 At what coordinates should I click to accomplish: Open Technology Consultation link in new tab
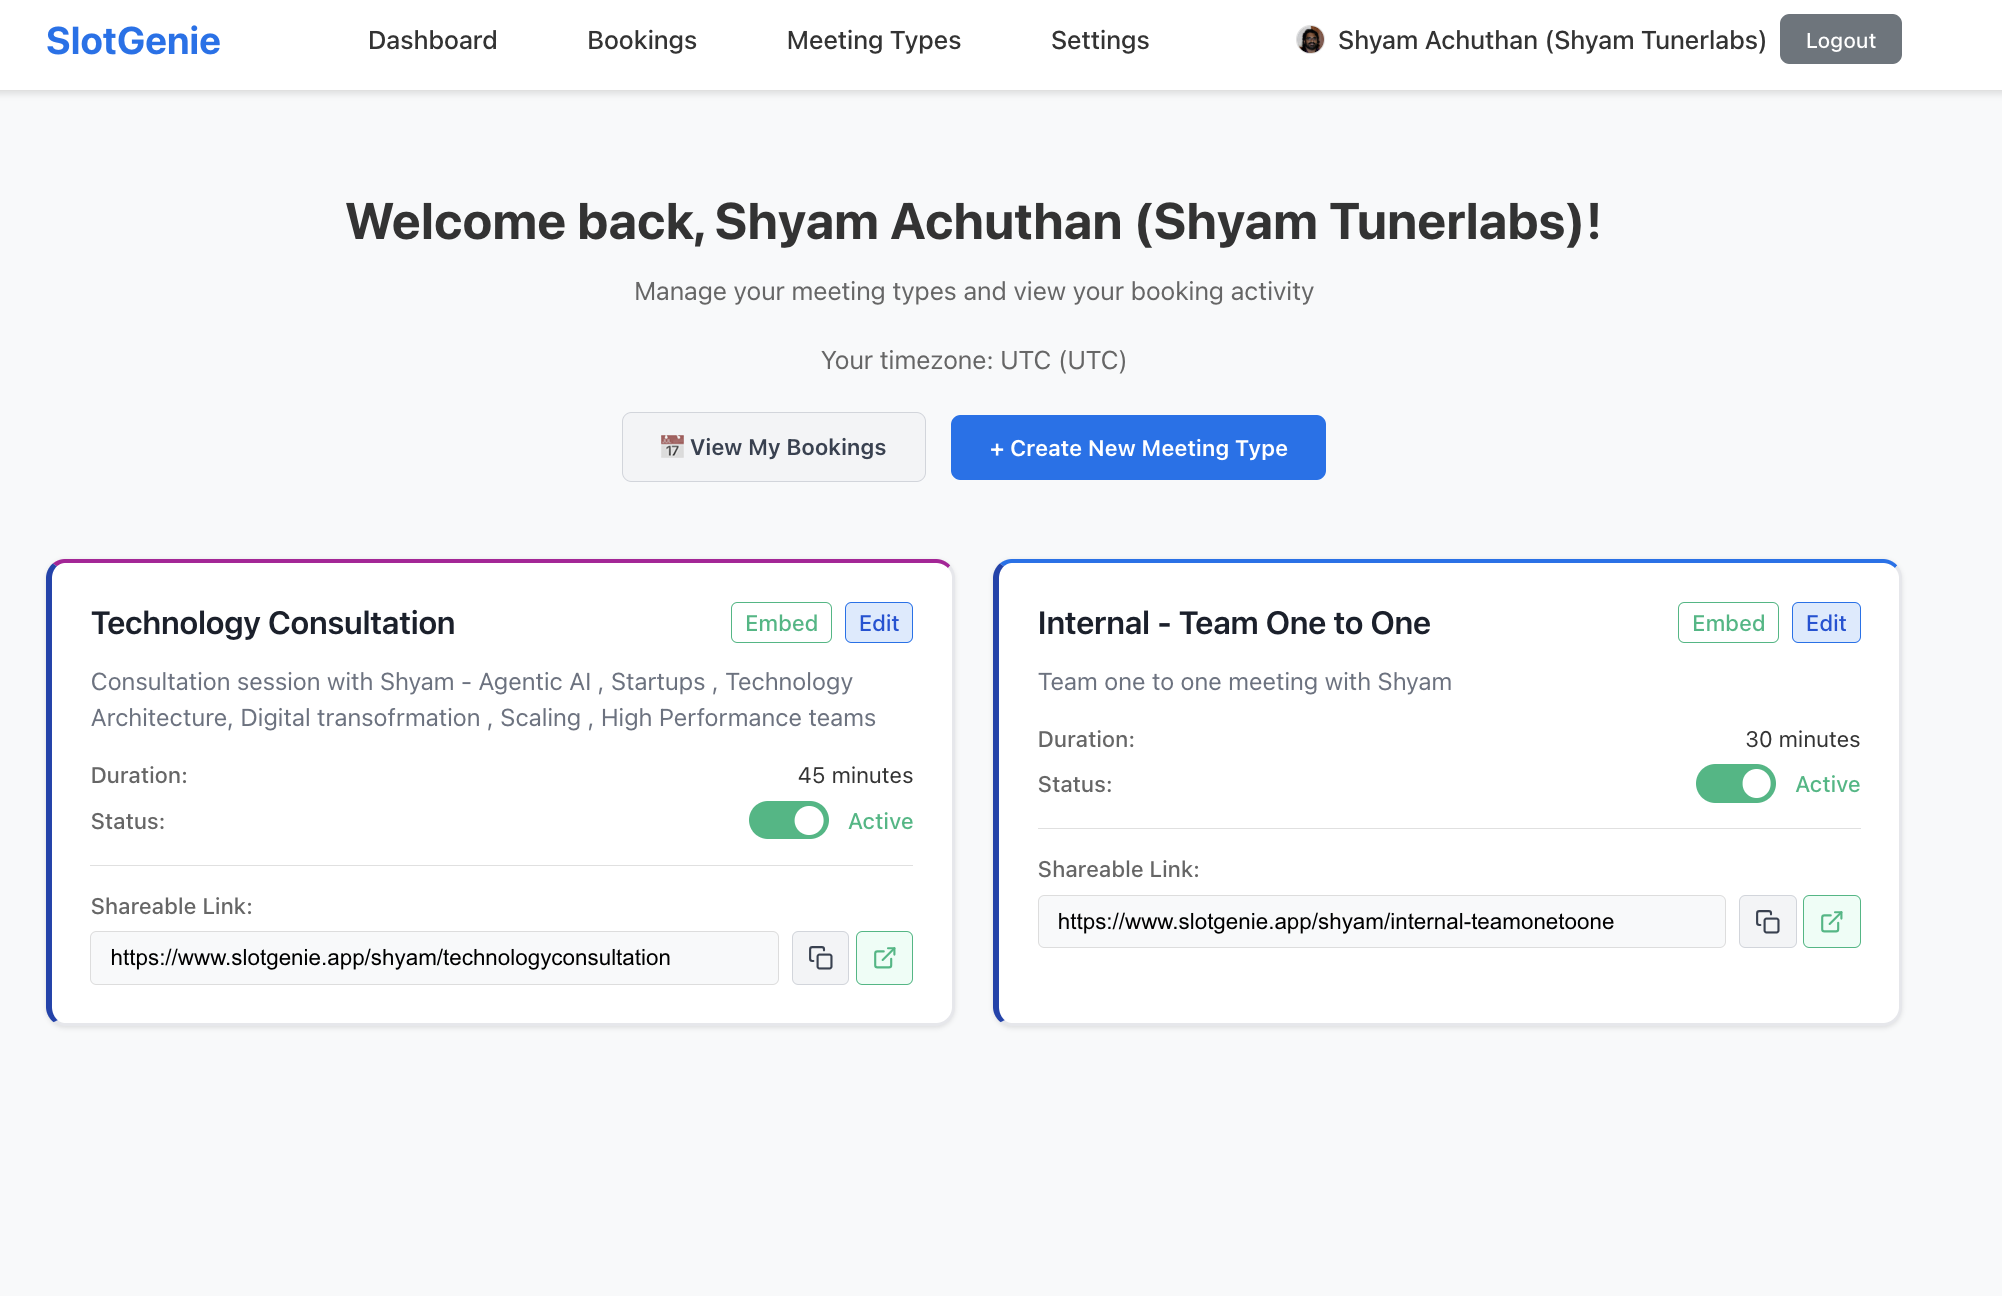click(884, 958)
